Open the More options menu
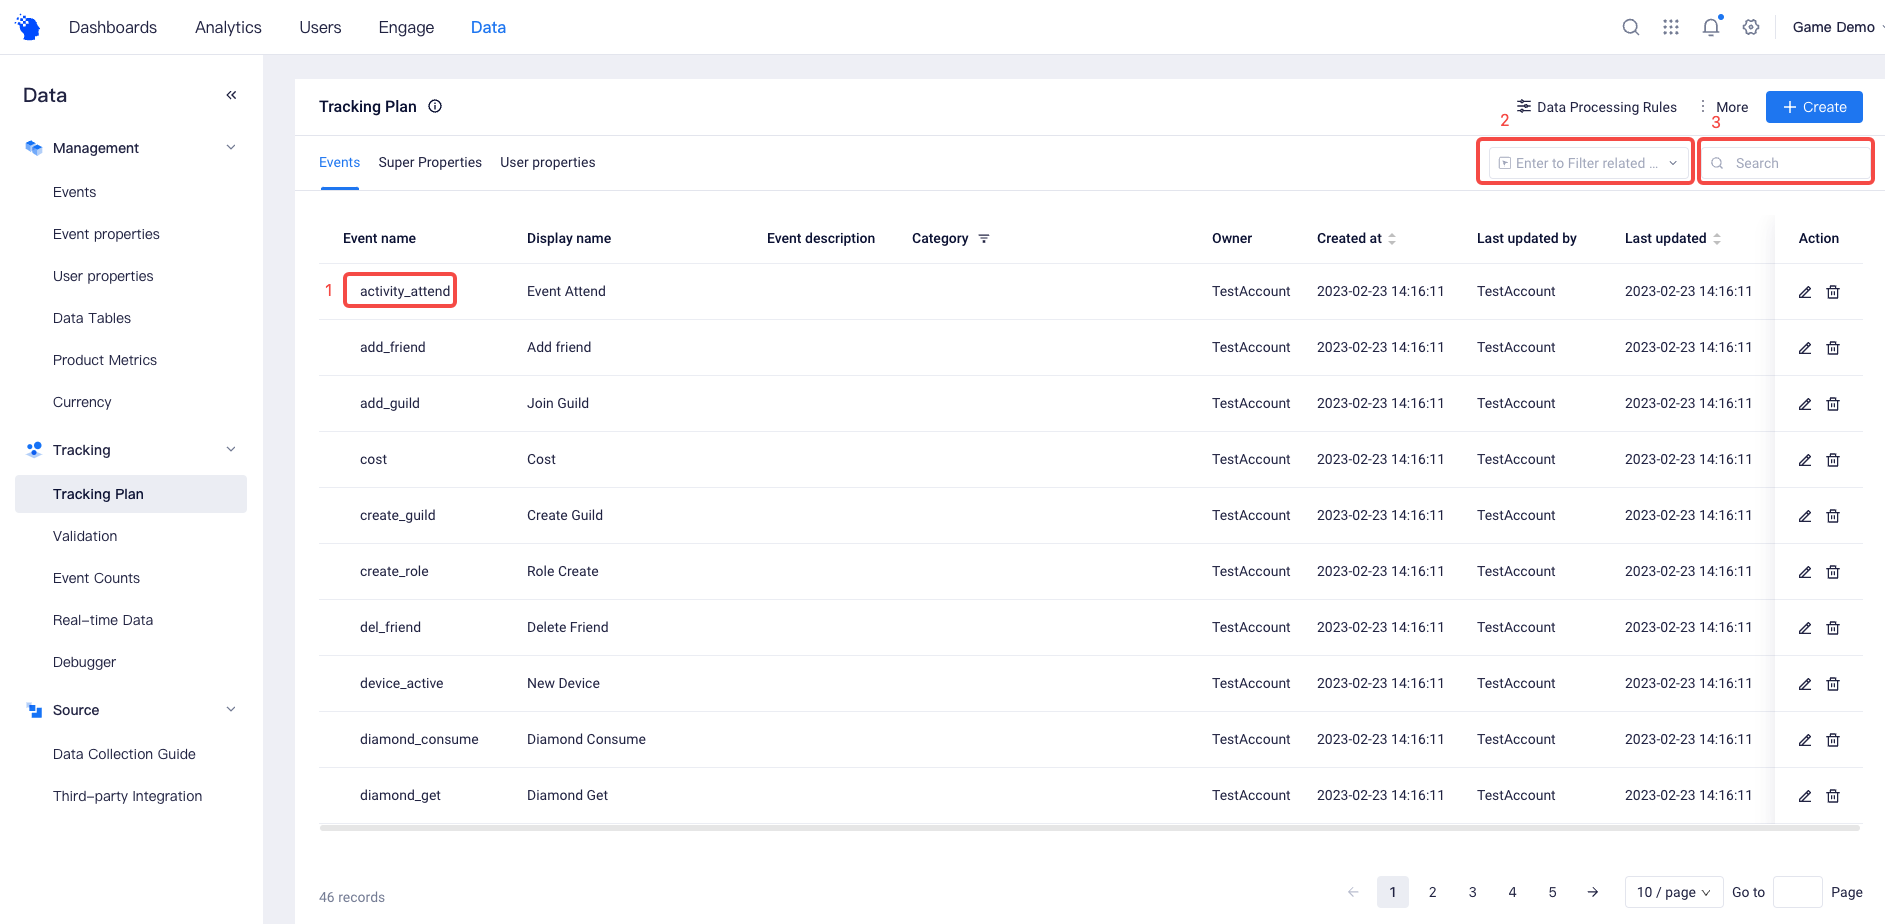The image size is (1885, 924). click(x=1725, y=107)
